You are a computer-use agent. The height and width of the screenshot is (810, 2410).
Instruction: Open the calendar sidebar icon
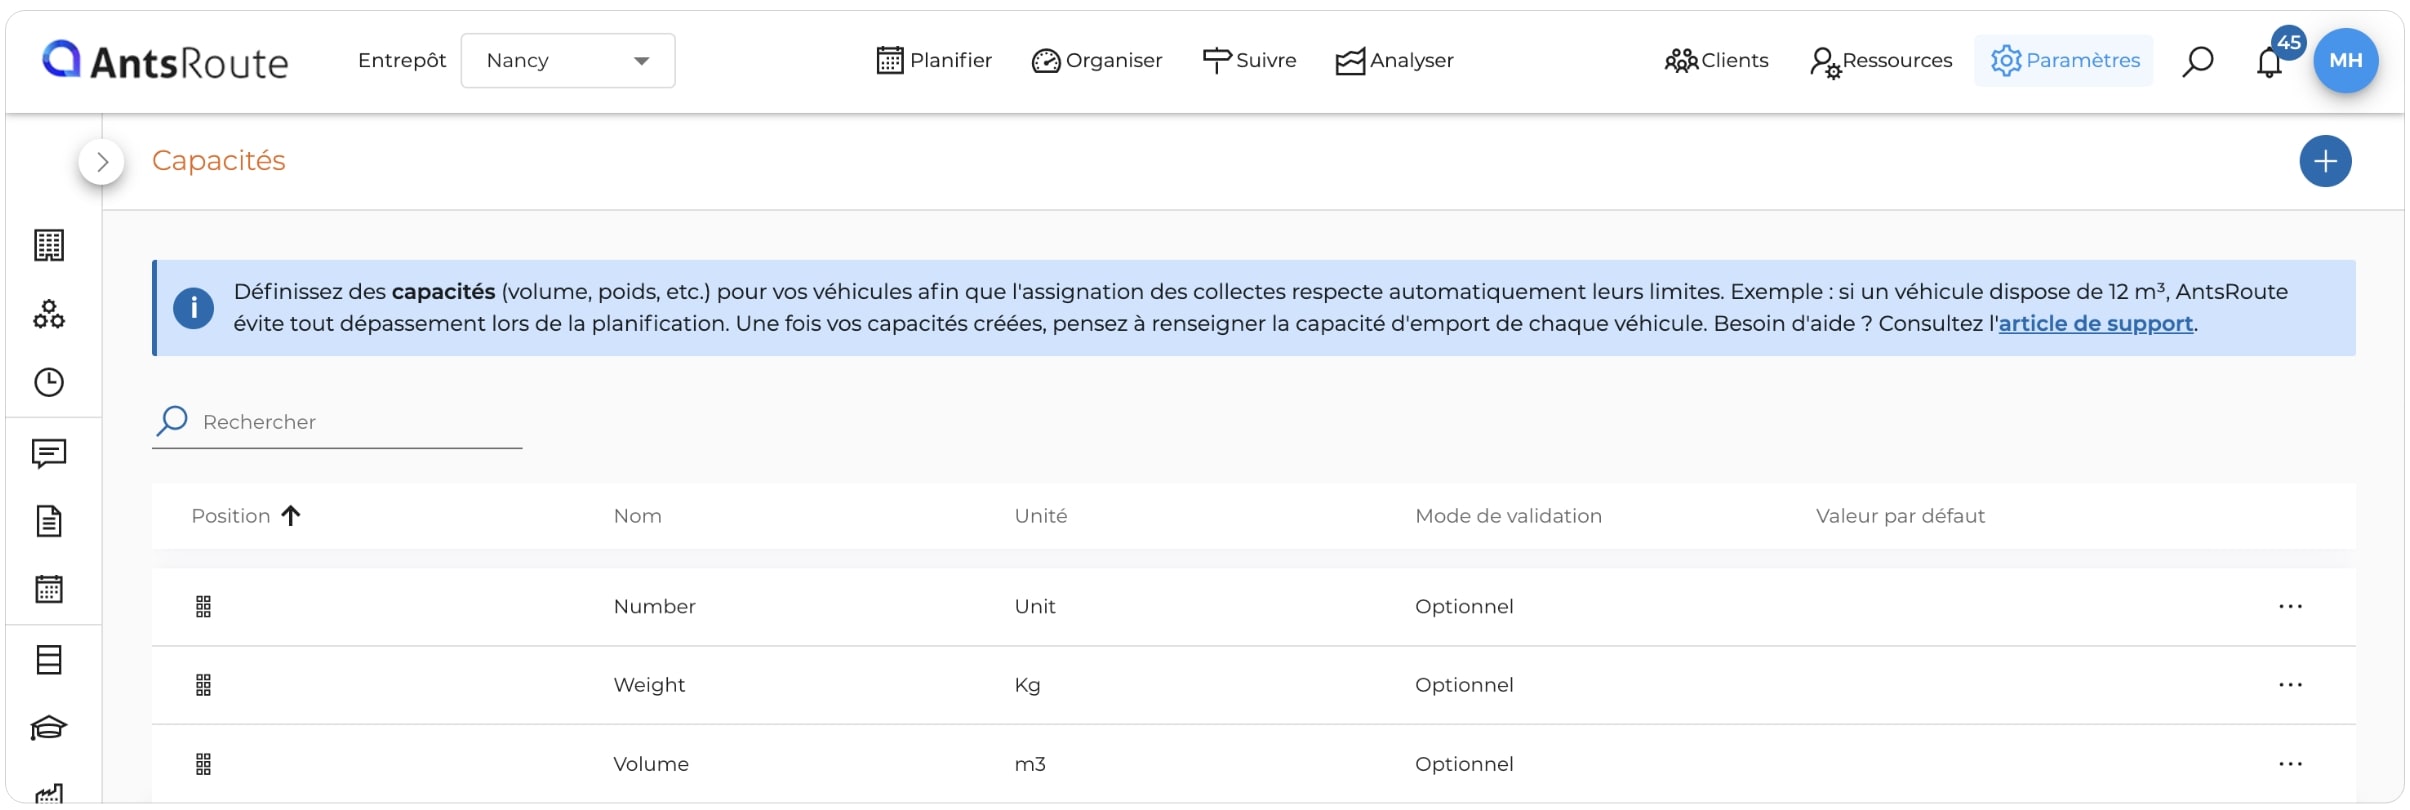49,589
